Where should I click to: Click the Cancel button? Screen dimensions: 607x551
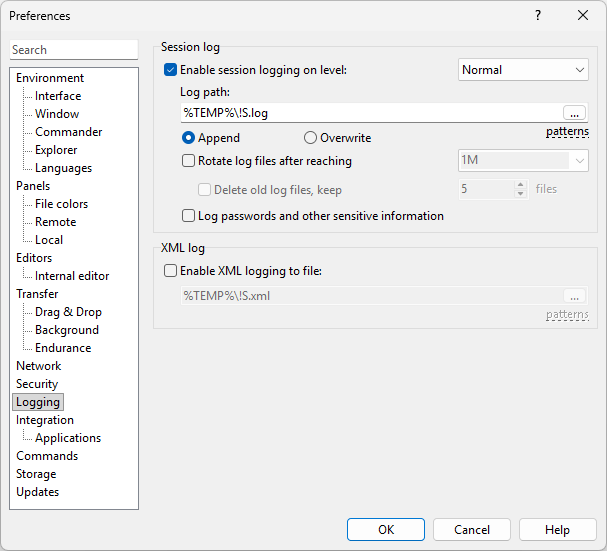click(472, 530)
